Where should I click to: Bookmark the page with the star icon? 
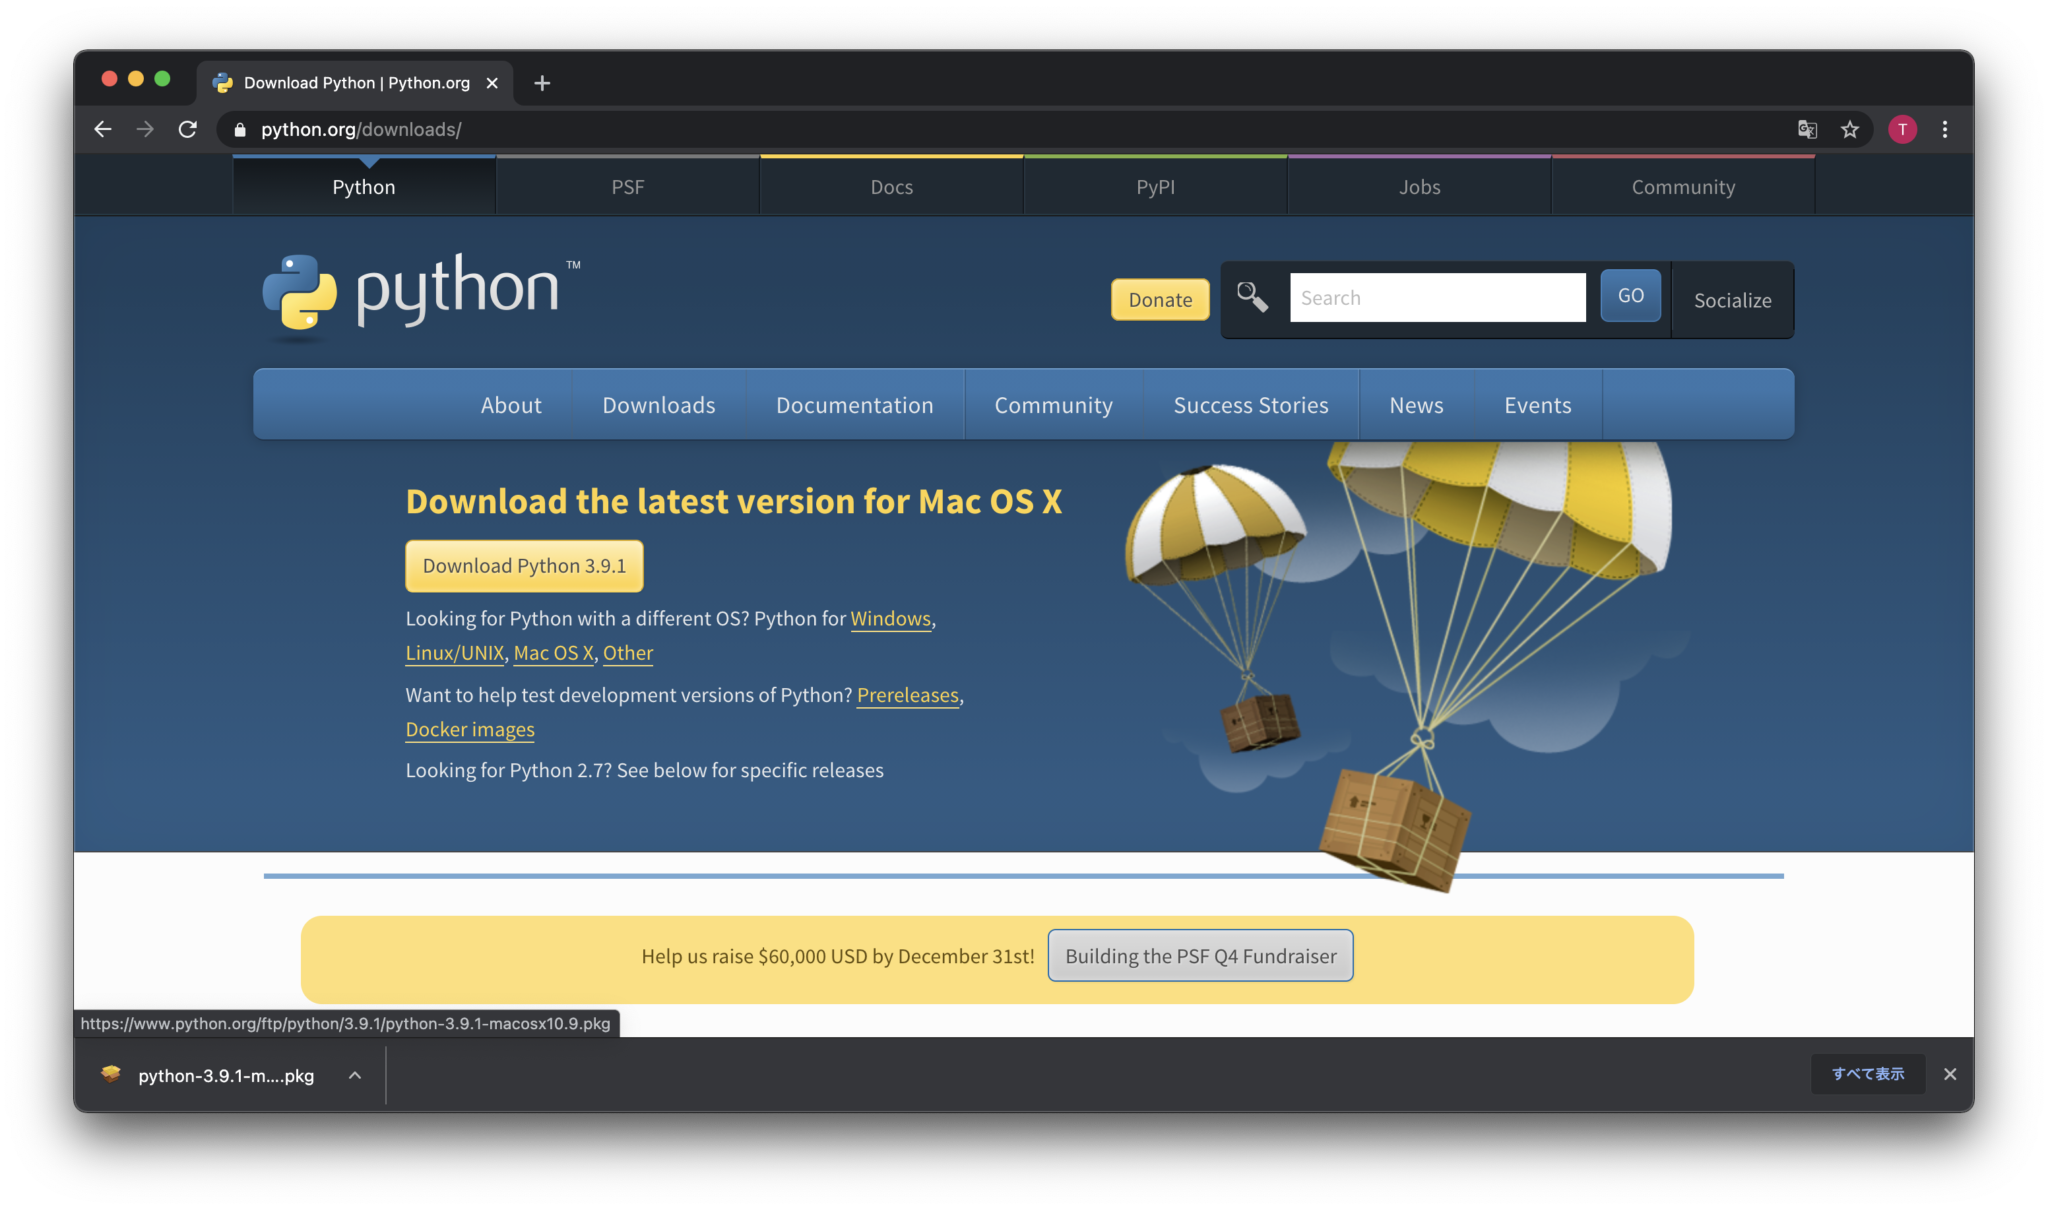pyautogui.click(x=1849, y=129)
